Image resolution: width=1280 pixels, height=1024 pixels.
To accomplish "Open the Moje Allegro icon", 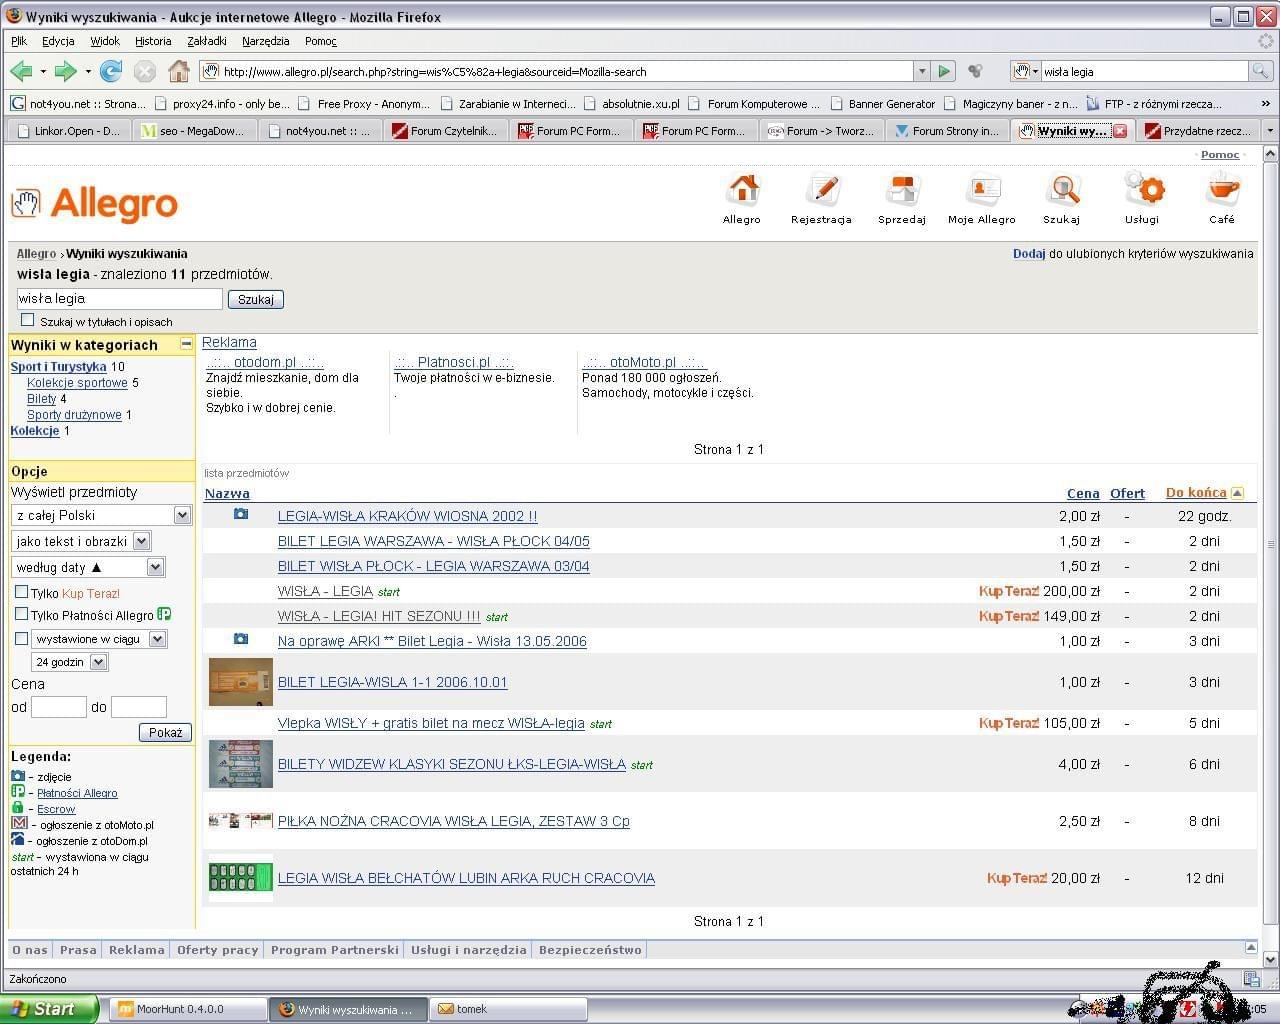I will coord(982,190).
